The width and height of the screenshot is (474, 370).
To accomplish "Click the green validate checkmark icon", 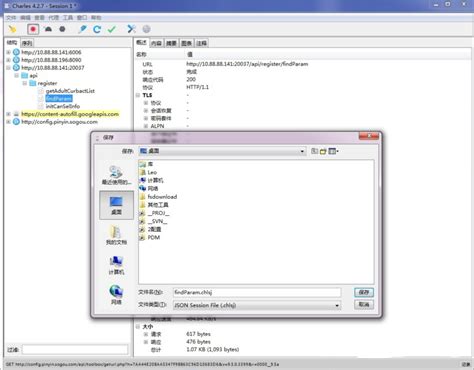I will (x=112, y=29).
